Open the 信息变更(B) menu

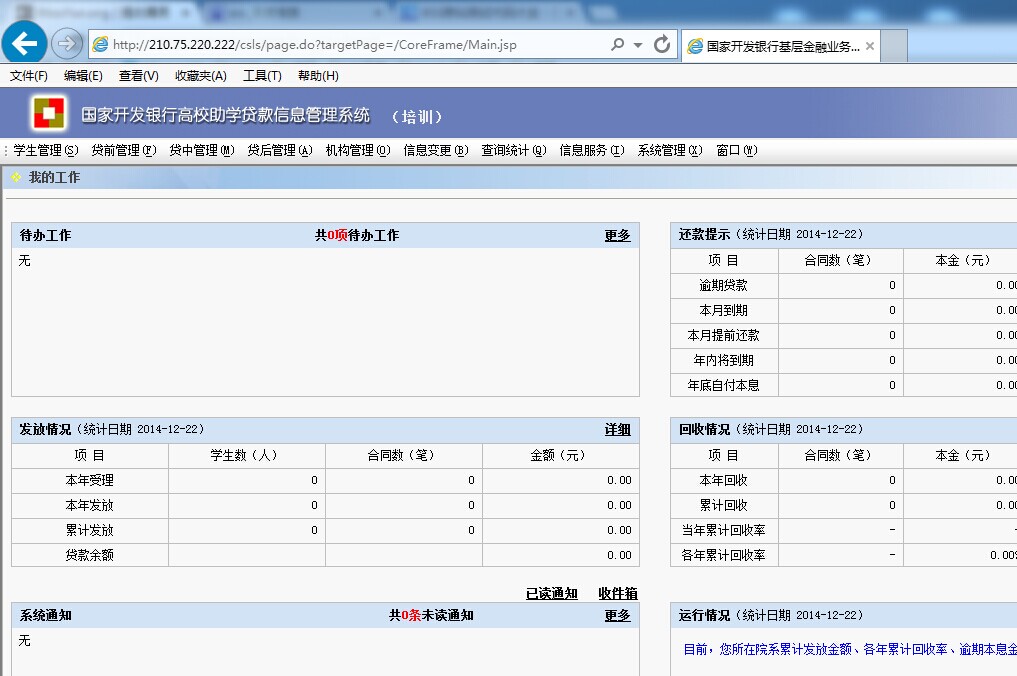tap(436, 151)
